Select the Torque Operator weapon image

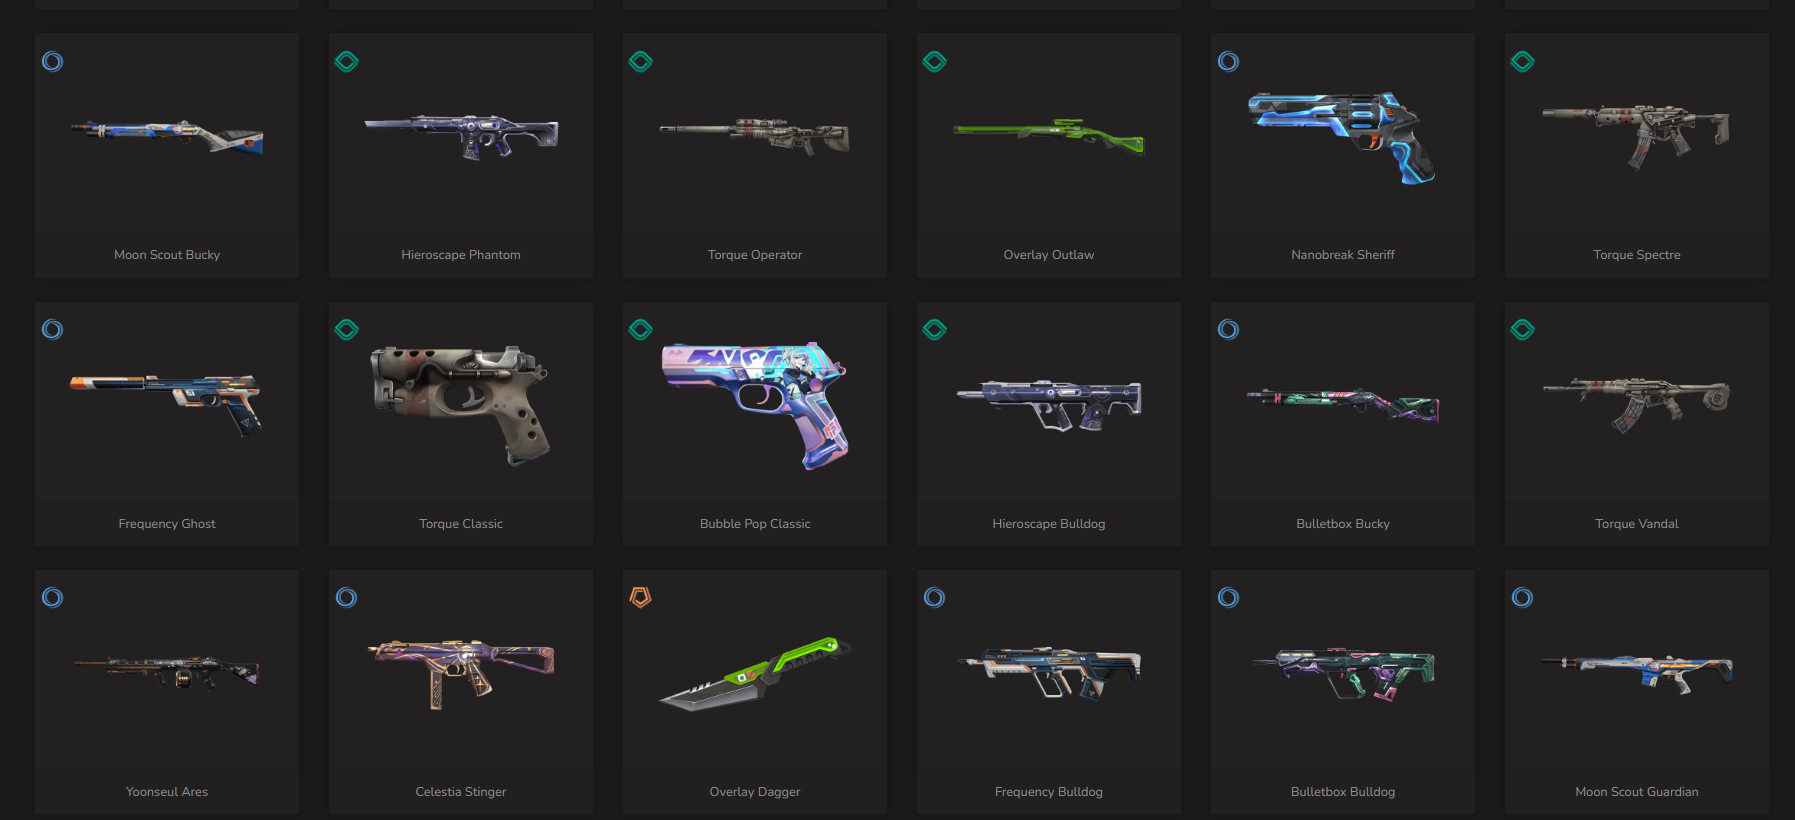(x=755, y=136)
